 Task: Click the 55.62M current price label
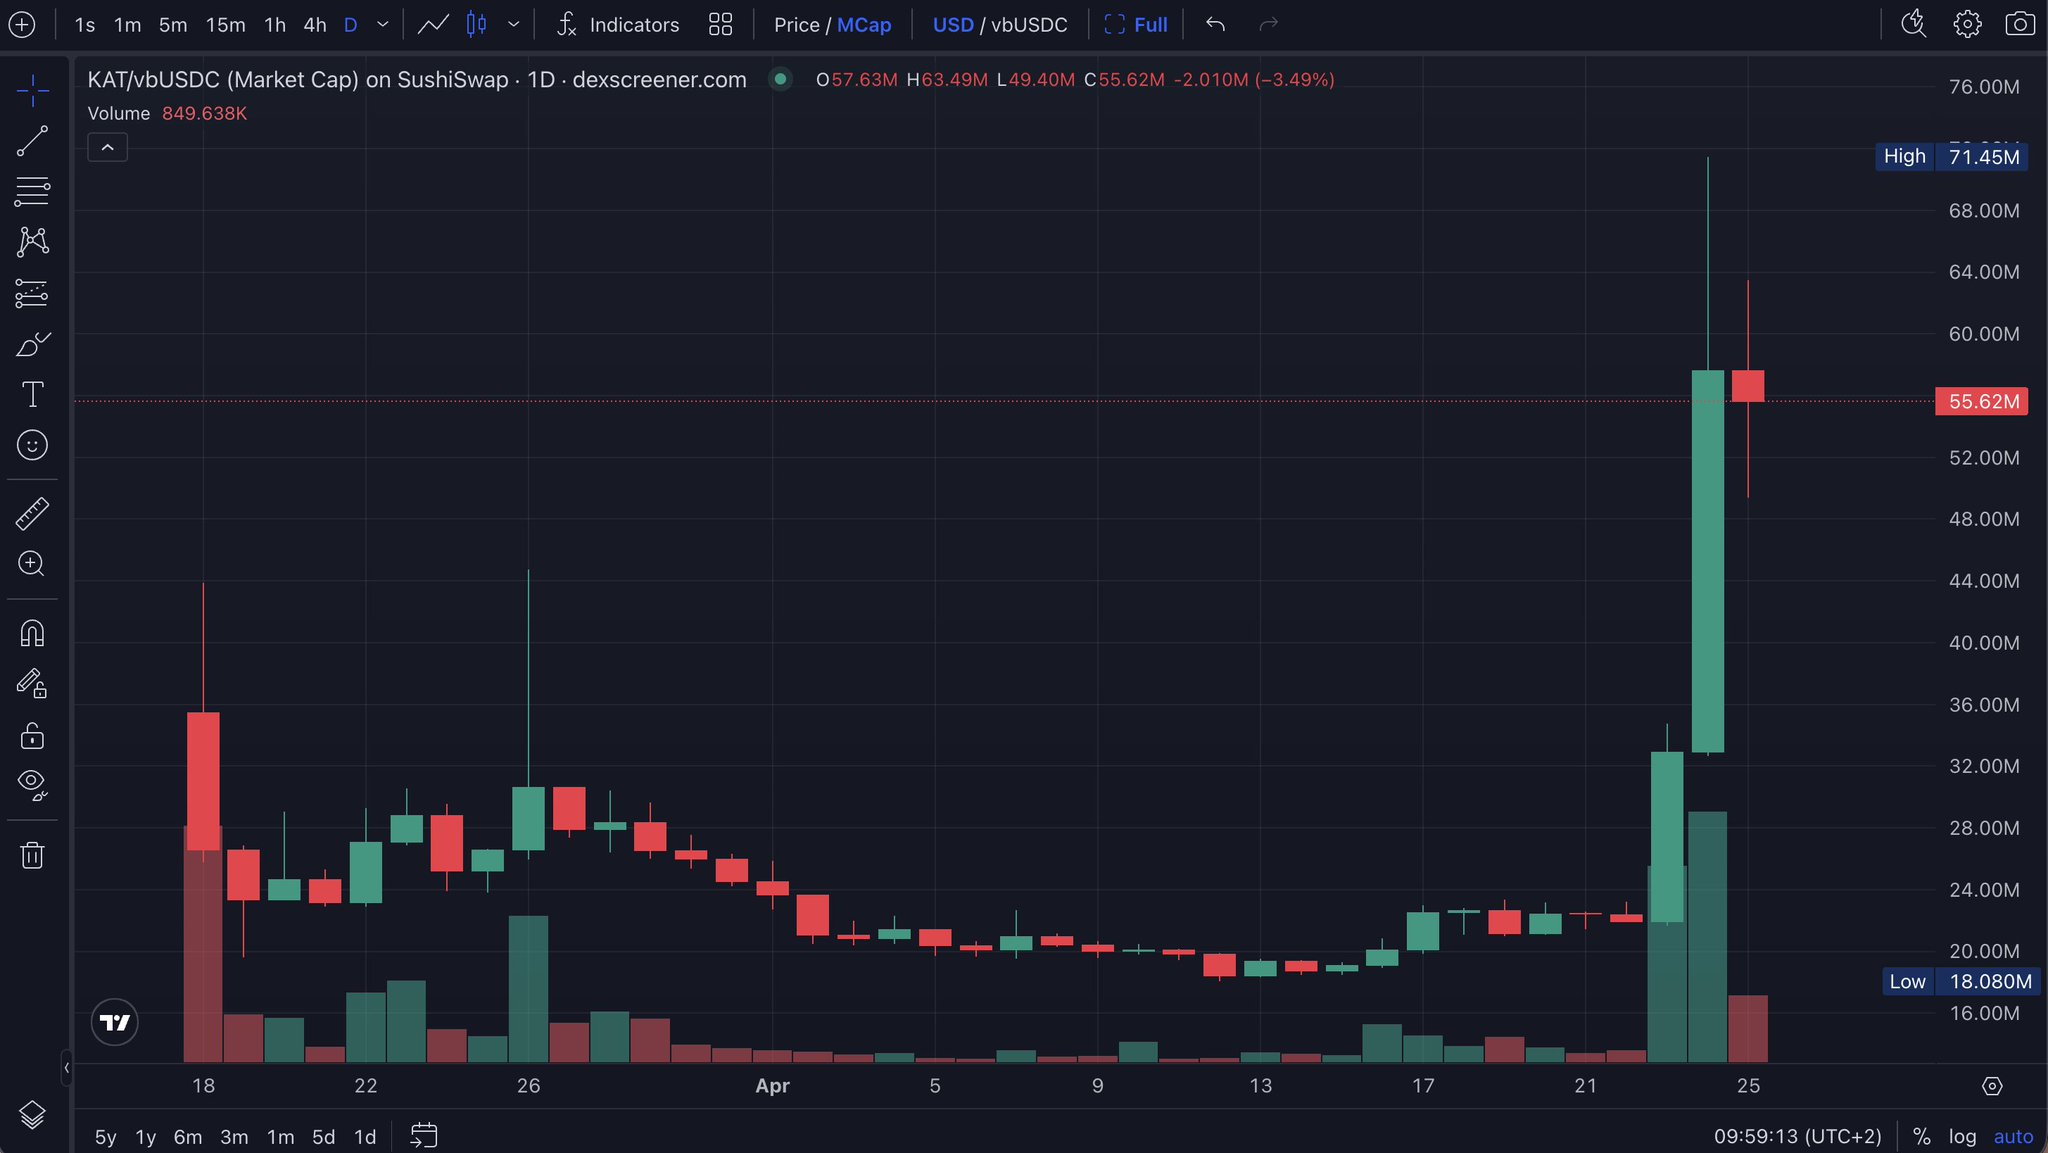tap(1982, 401)
